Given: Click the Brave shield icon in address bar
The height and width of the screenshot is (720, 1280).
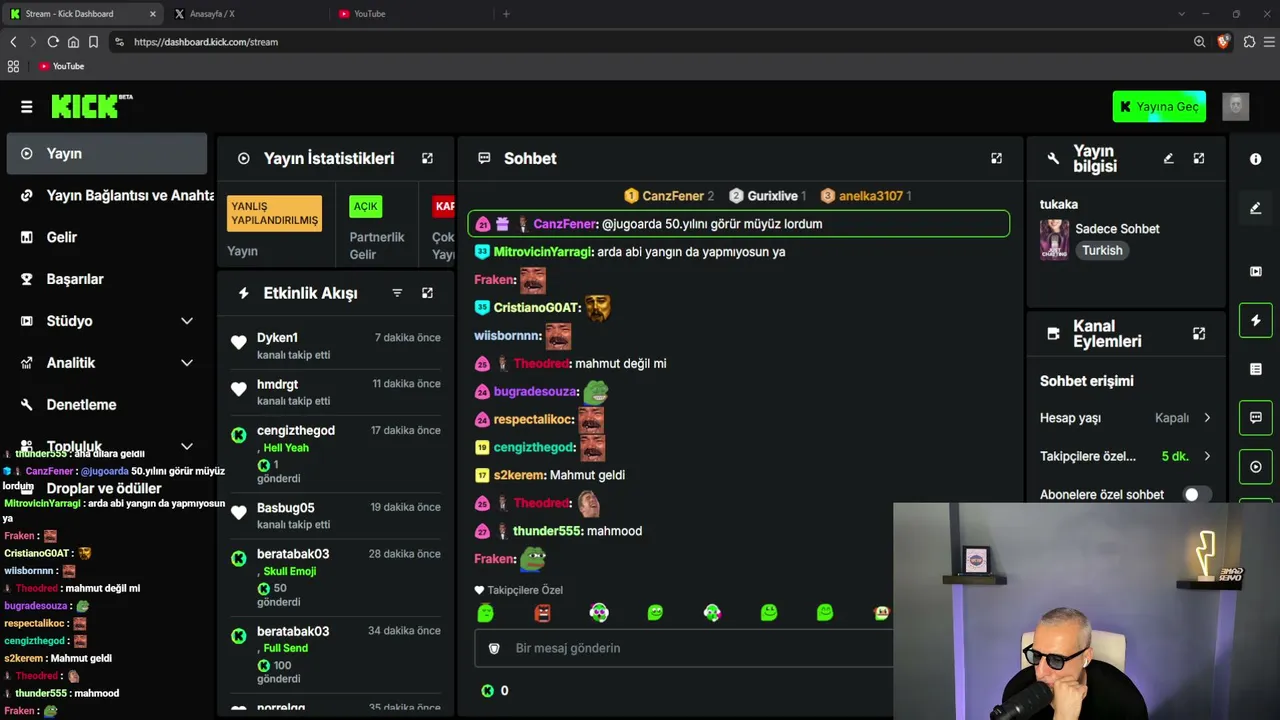Looking at the screenshot, I should tap(1223, 42).
